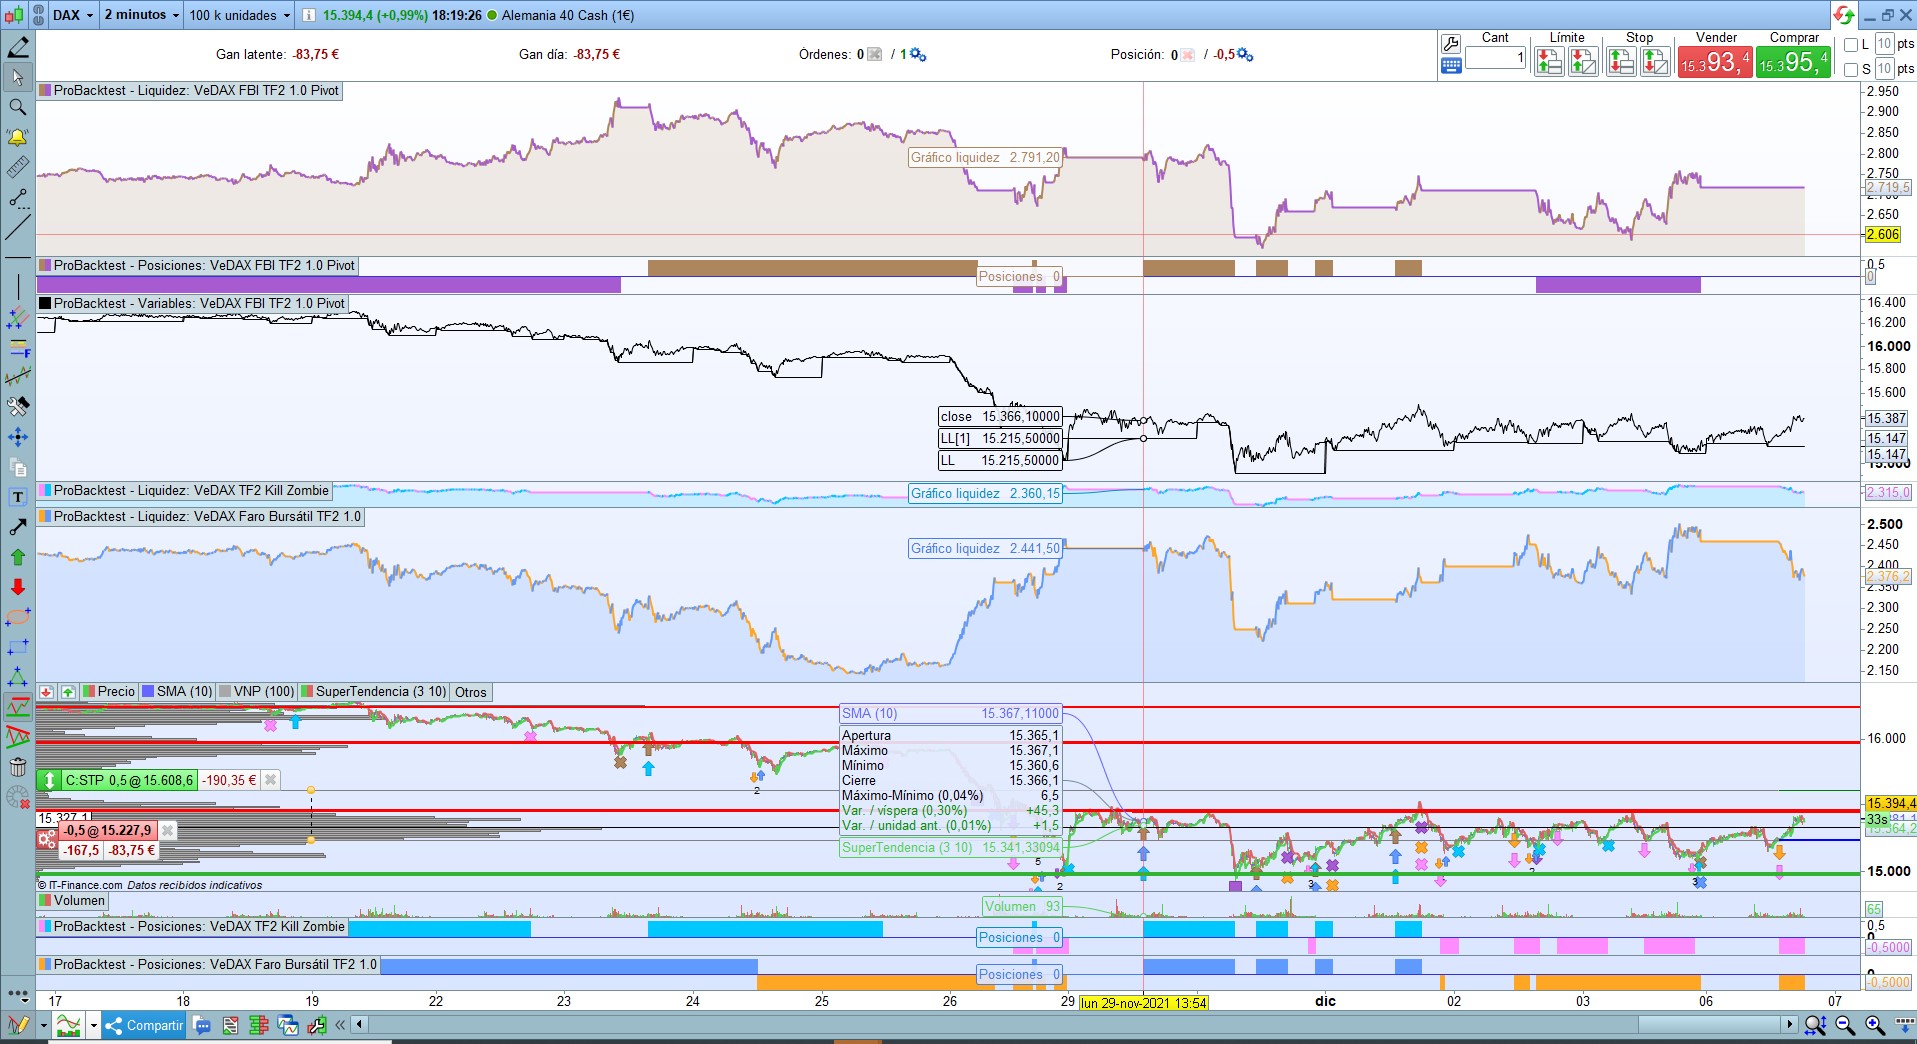This screenshot has height=1044, width=1917.
Task: Click the green C:STP 0,5@15.608,6 order label
Action: [x=128, y=780]
